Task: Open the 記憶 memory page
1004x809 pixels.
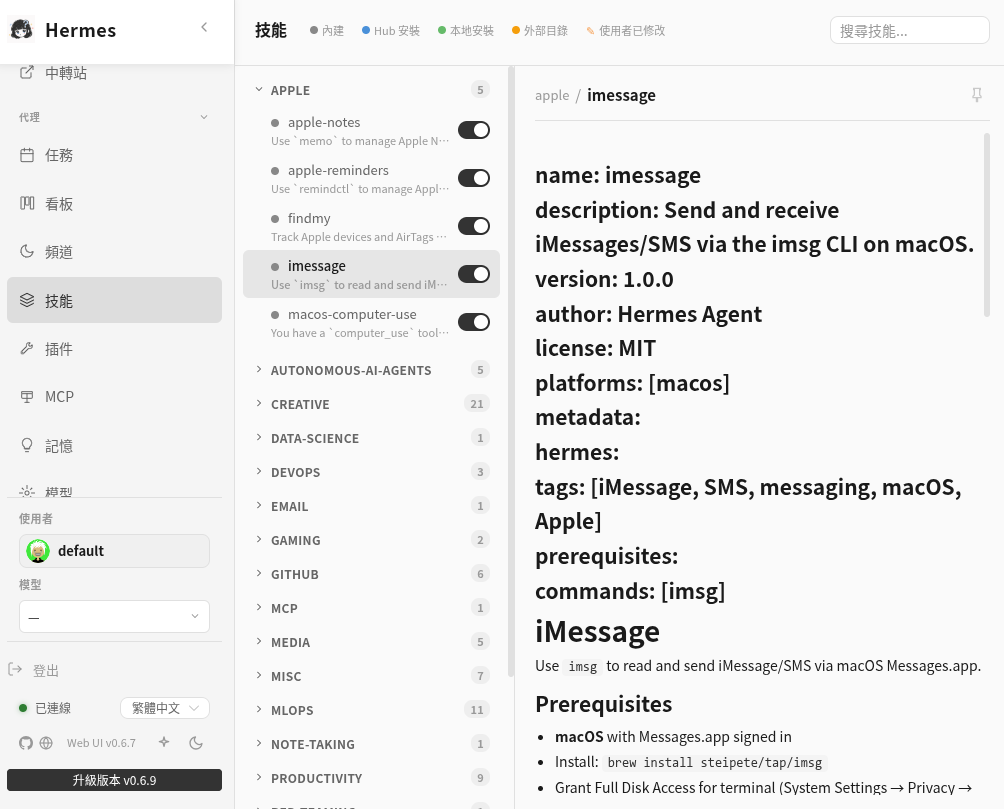Action: point(114,446)
